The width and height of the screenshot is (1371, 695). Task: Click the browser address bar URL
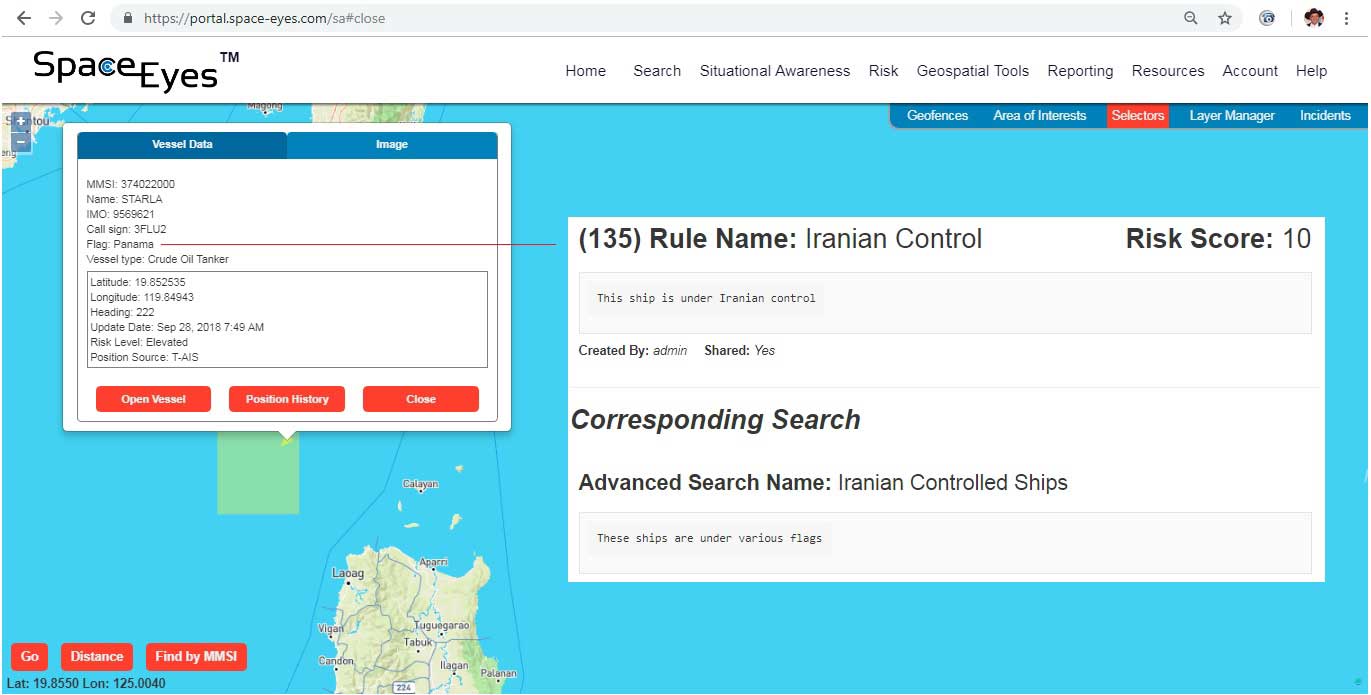264,18
